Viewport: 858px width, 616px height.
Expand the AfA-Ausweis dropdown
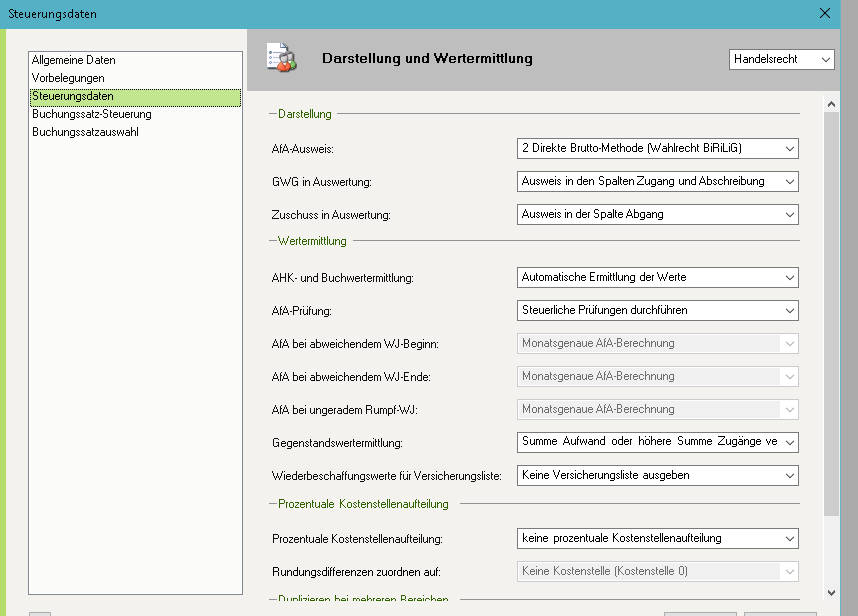(x=657, y=148)
